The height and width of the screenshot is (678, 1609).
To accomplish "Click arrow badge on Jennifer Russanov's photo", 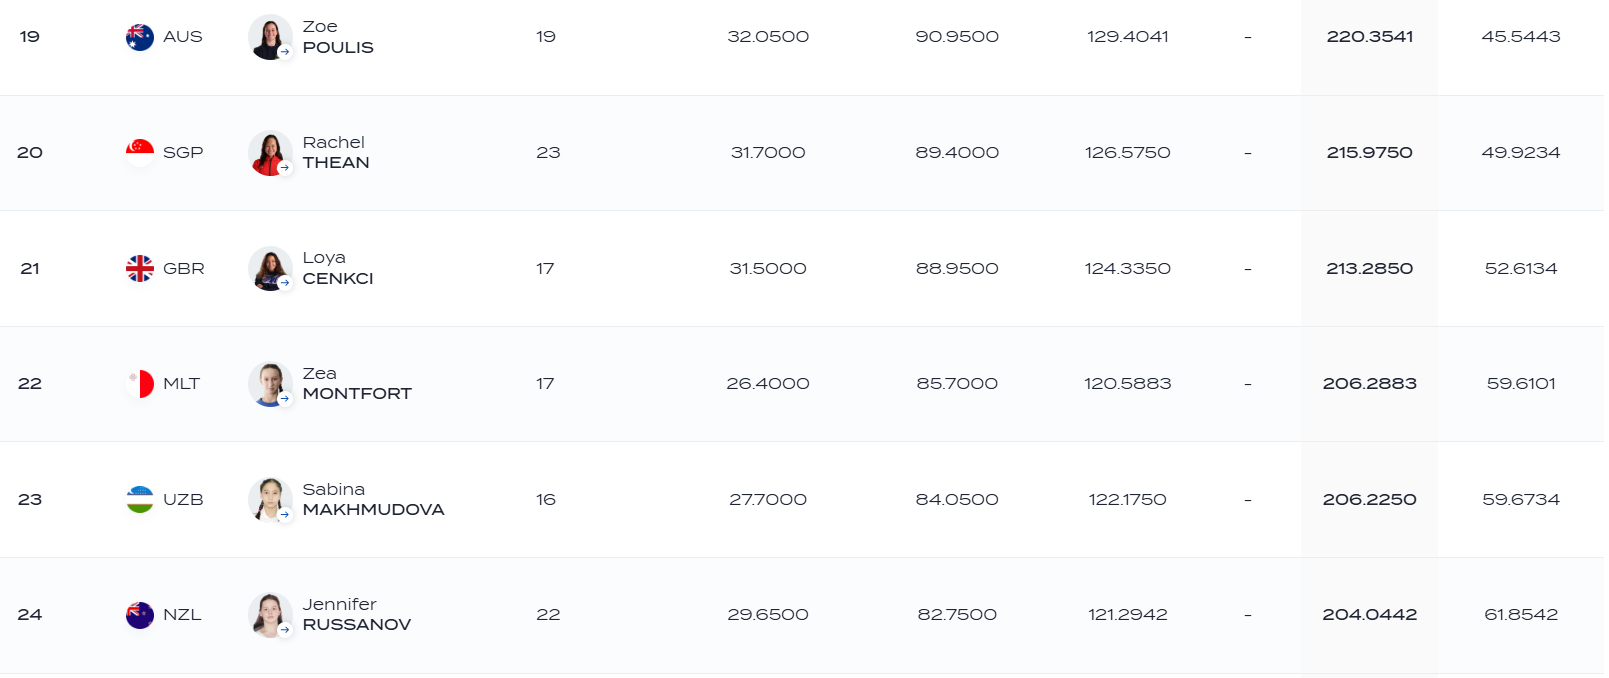I will [285, 630].
